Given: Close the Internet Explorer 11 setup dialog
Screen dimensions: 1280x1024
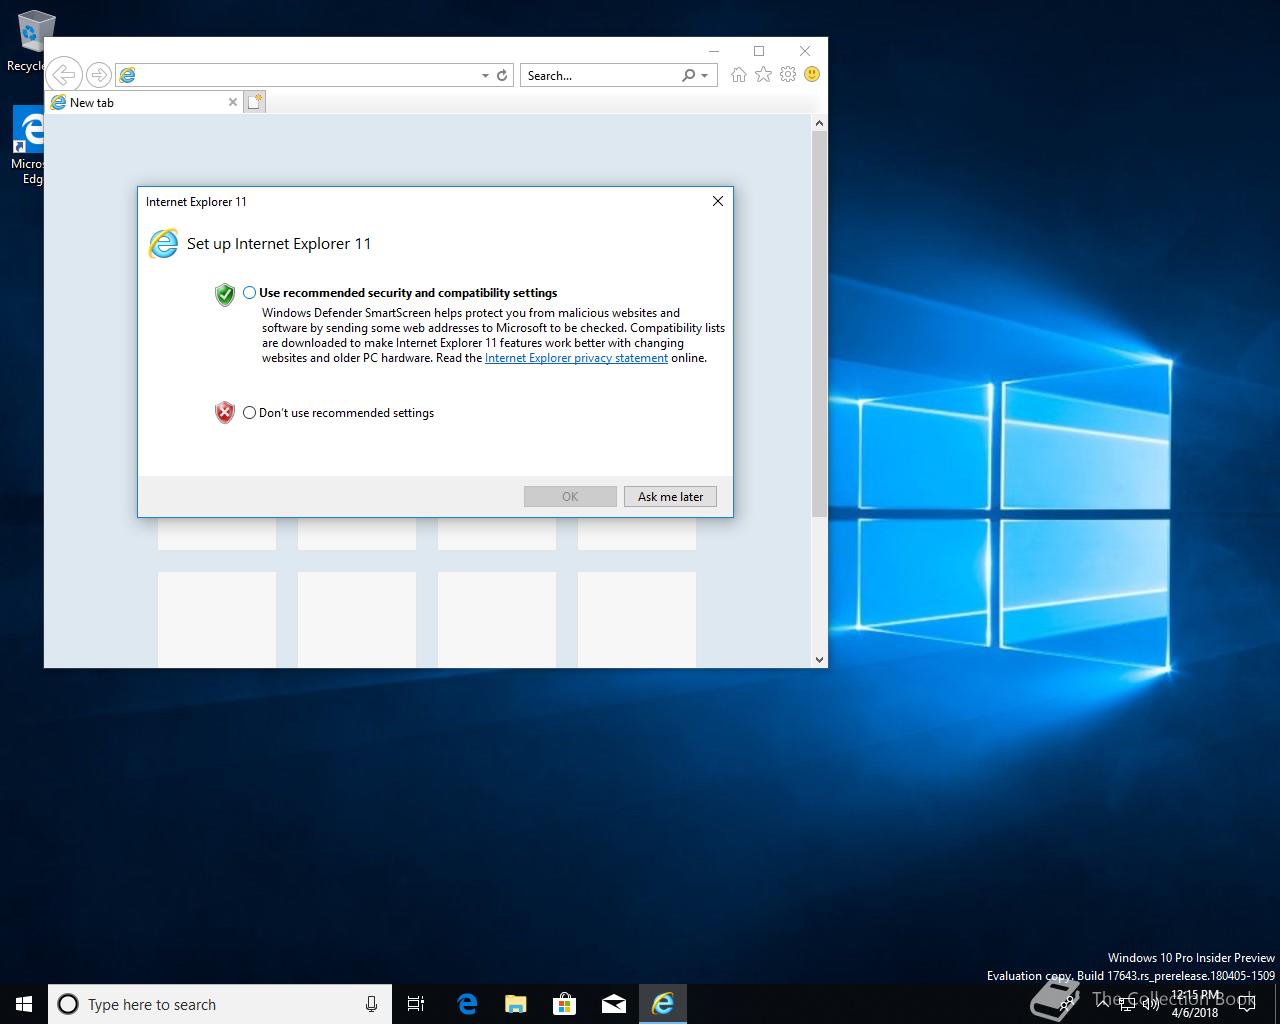Looking at the screenshot, I should coord(717,201).
